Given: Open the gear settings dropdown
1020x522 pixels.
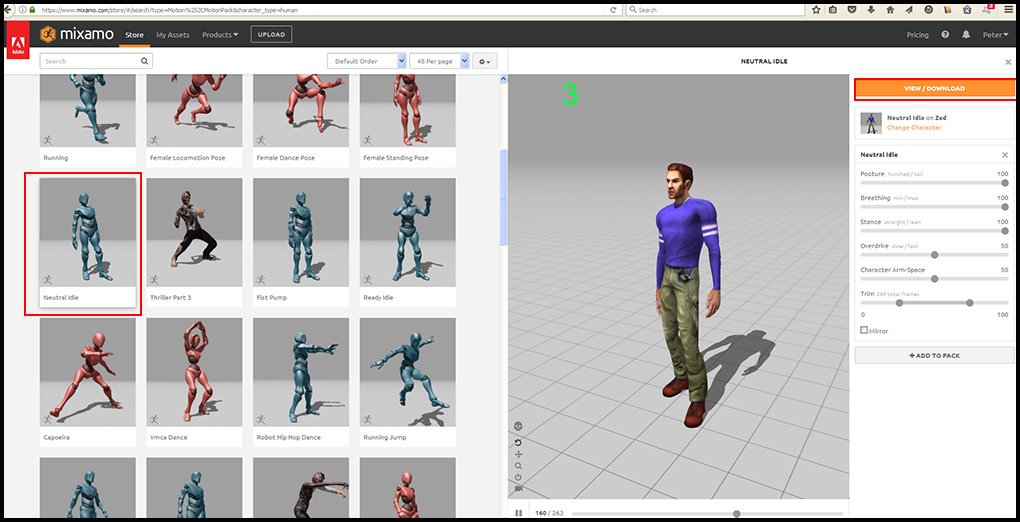Looking at the screenshot, I should tap(485, 61).
